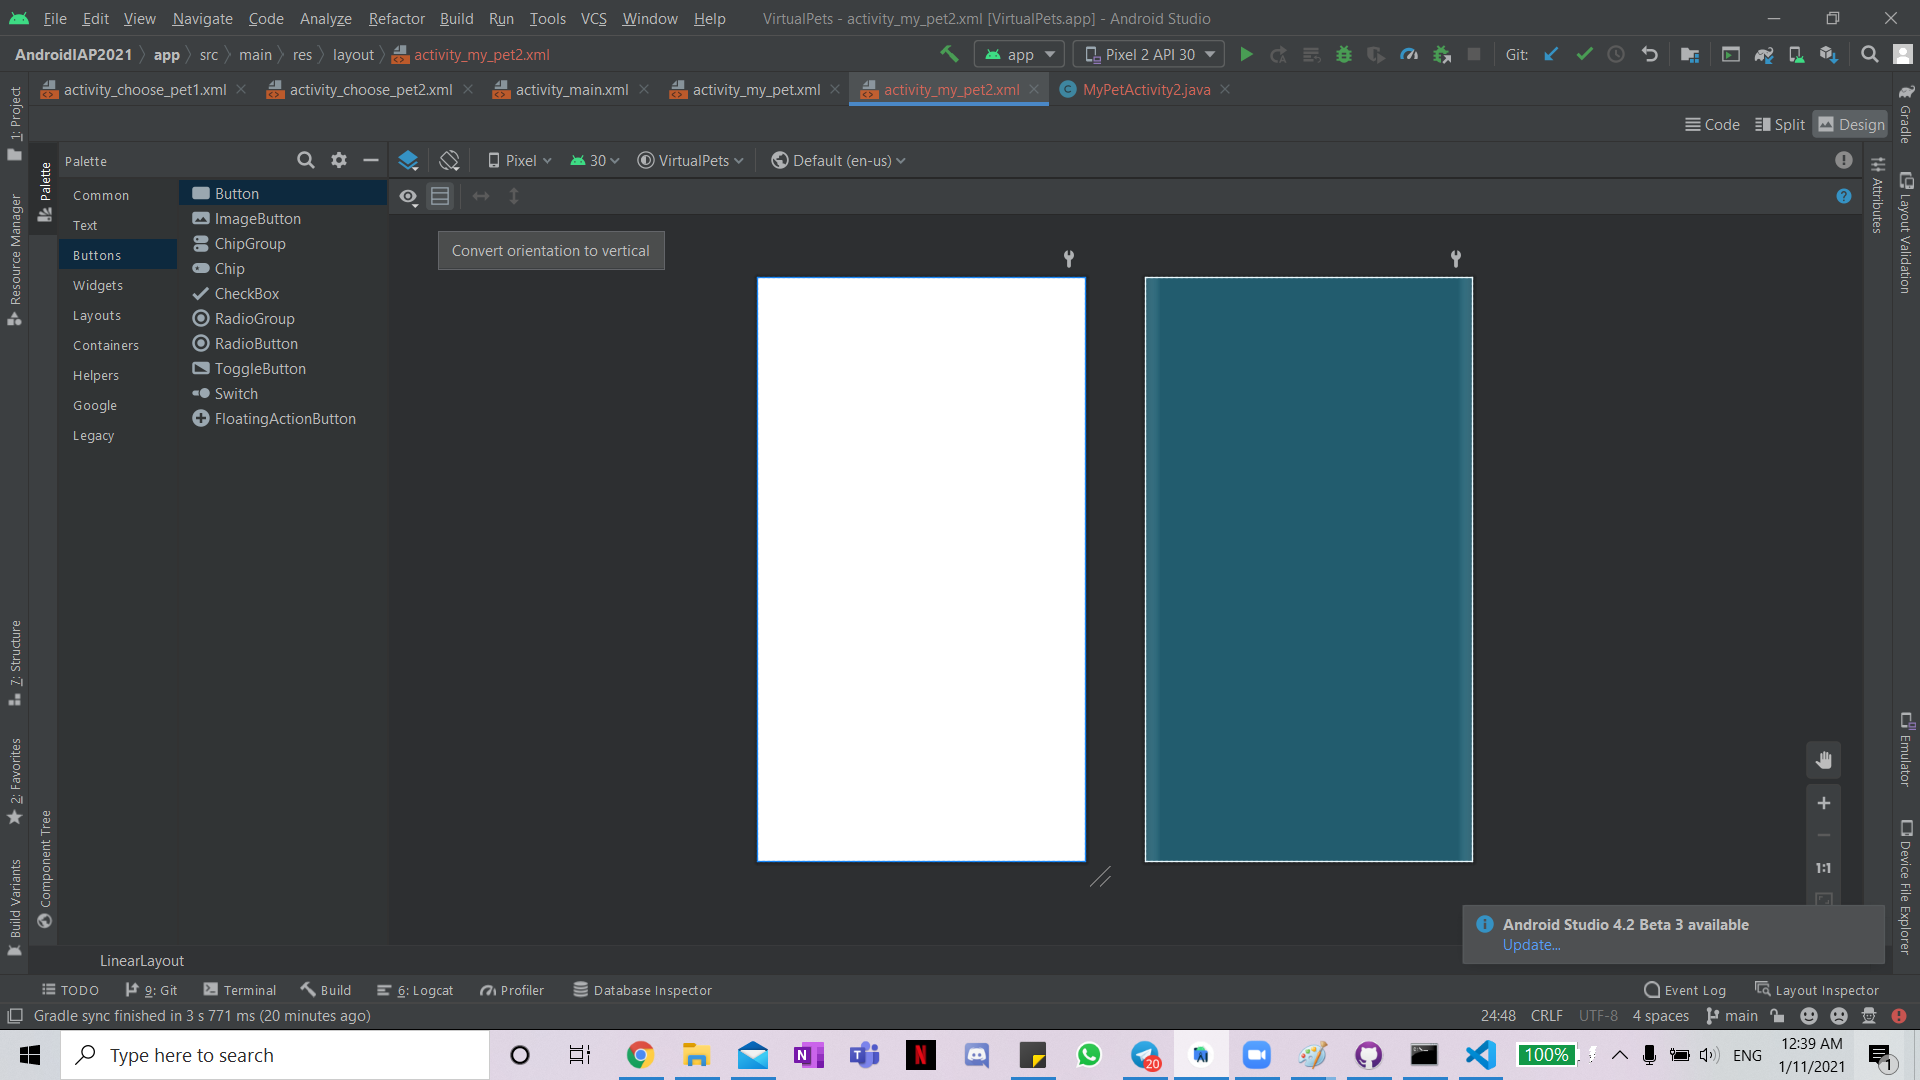Screen dimensions: 1920x1080
Task: Switch to Split view mode
Action: tap(1780, 124)
